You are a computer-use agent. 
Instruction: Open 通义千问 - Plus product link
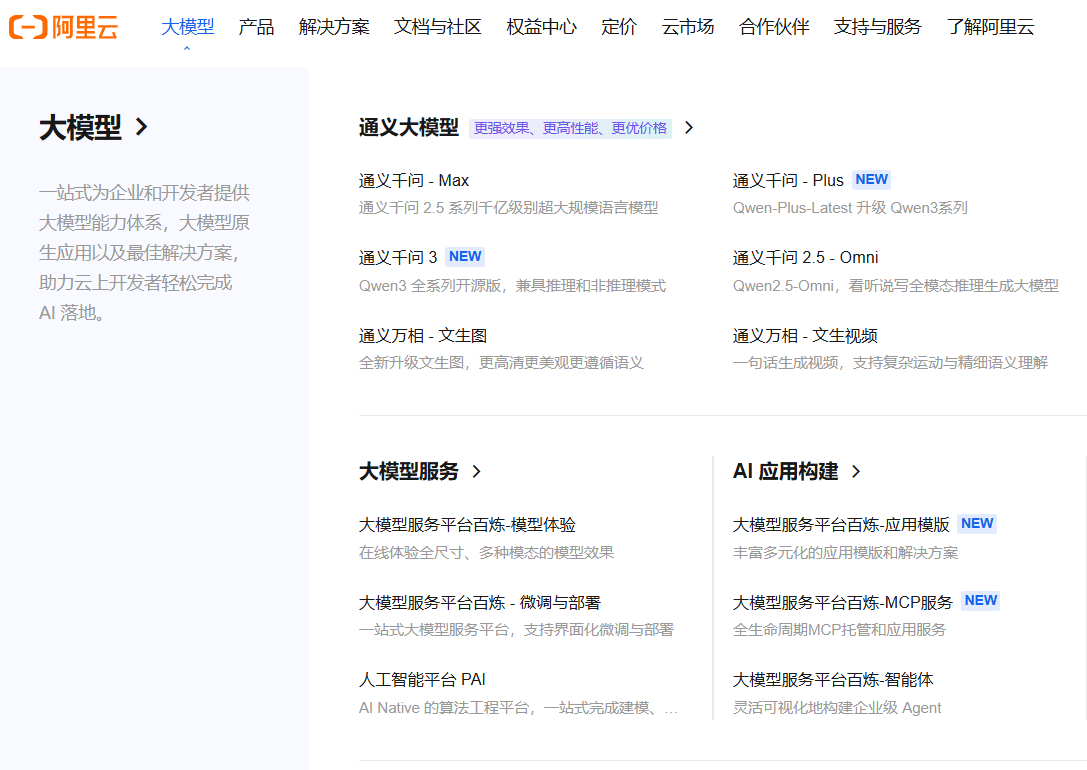coord(788,181)
